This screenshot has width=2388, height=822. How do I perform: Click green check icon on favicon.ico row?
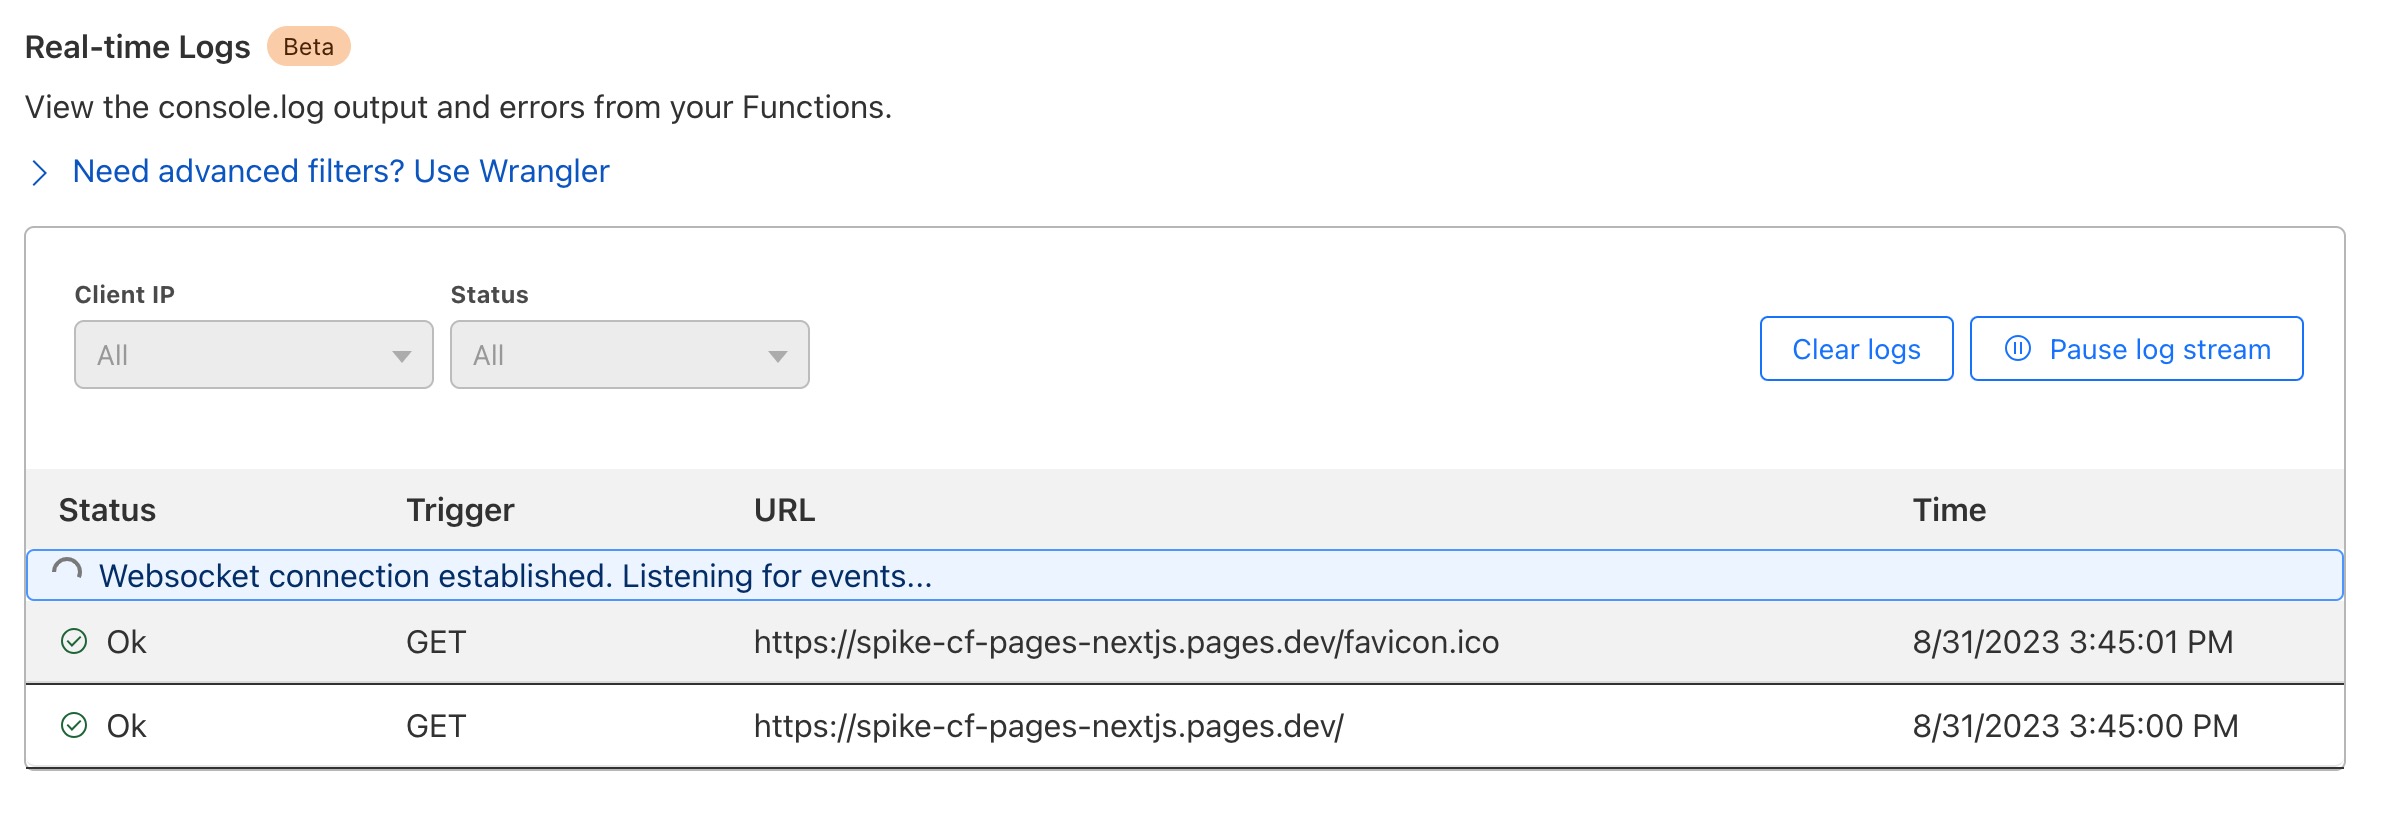pyautogui.click(x=74, y=641)
